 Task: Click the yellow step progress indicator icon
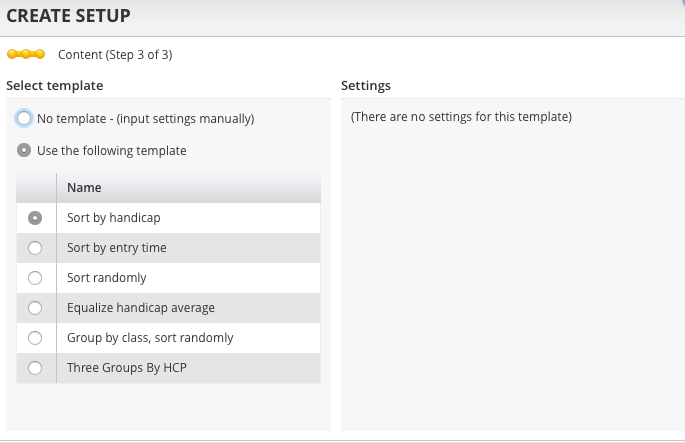click(26, 54)
